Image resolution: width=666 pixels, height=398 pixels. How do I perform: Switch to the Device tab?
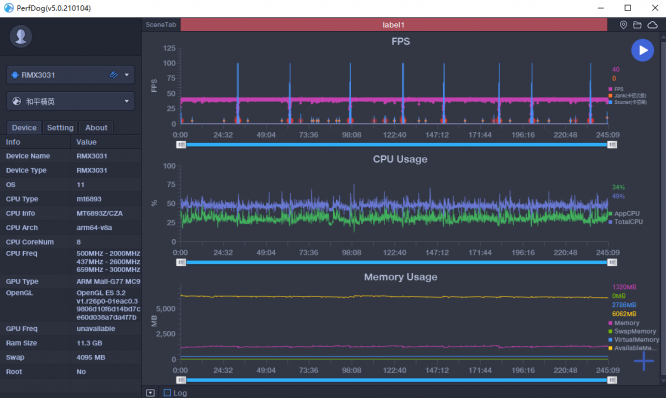click(24, 127)
